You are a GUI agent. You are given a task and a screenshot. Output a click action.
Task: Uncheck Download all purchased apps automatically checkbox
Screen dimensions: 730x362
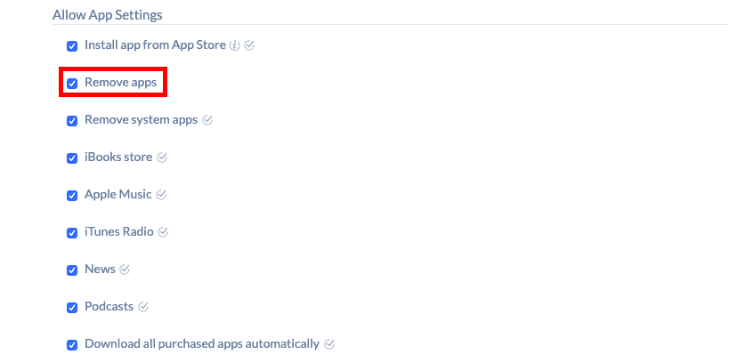tap(72, 345)
